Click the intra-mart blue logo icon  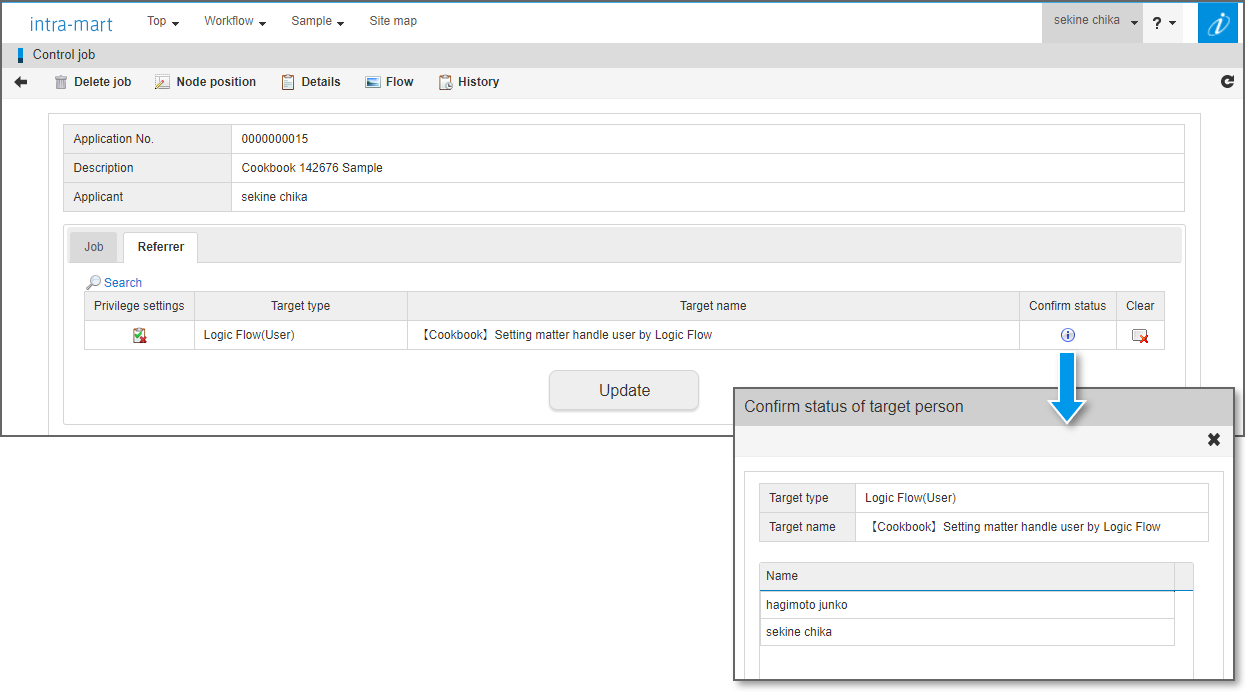pyautogui.click(x=1217, y=22)
